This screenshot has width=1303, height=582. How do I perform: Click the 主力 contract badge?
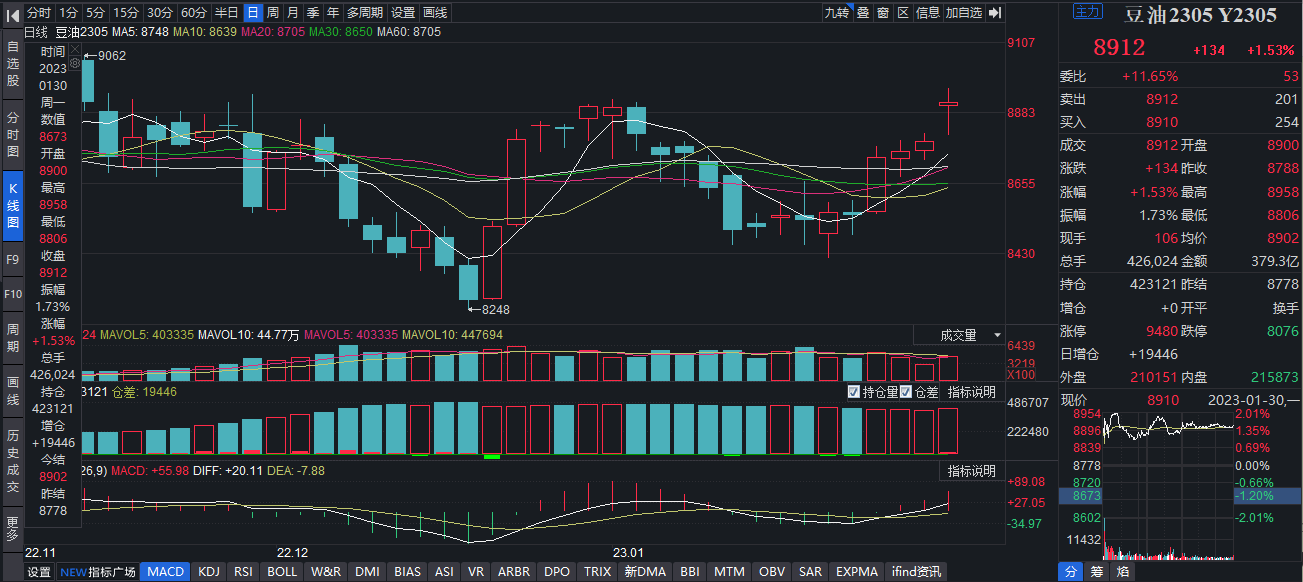(1087, 13)
